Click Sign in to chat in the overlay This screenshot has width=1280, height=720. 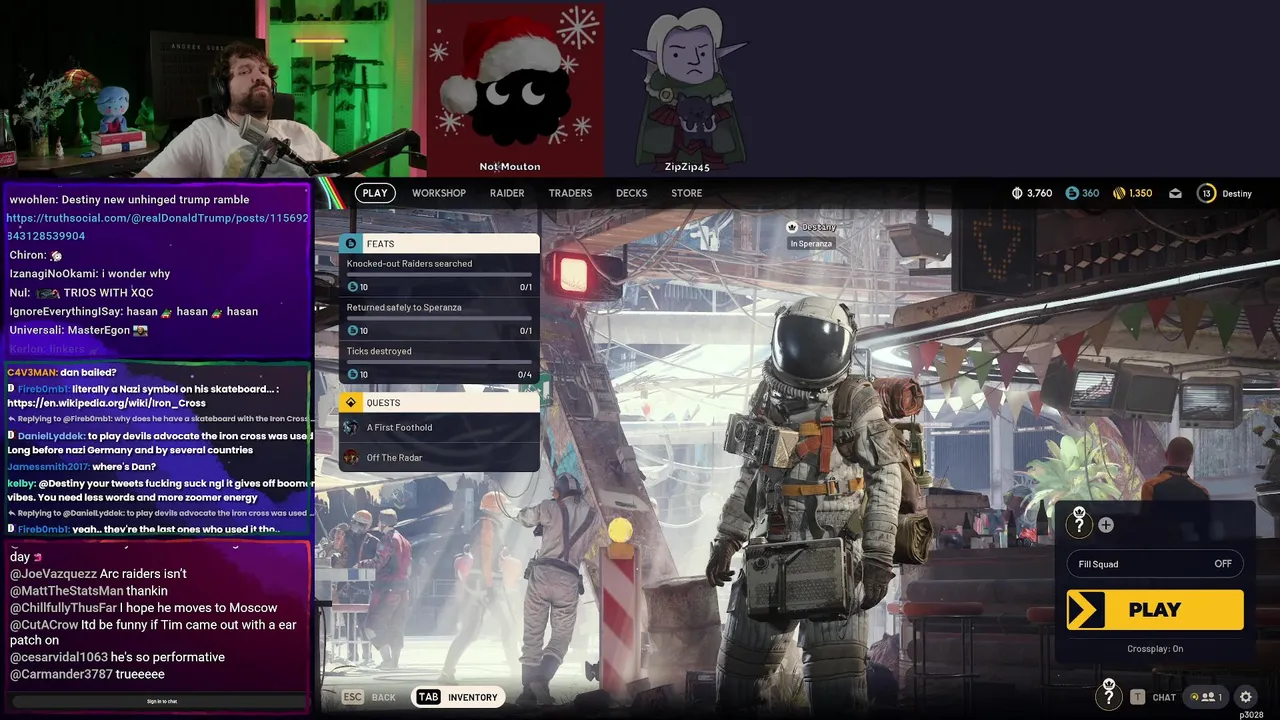[160, 701]
